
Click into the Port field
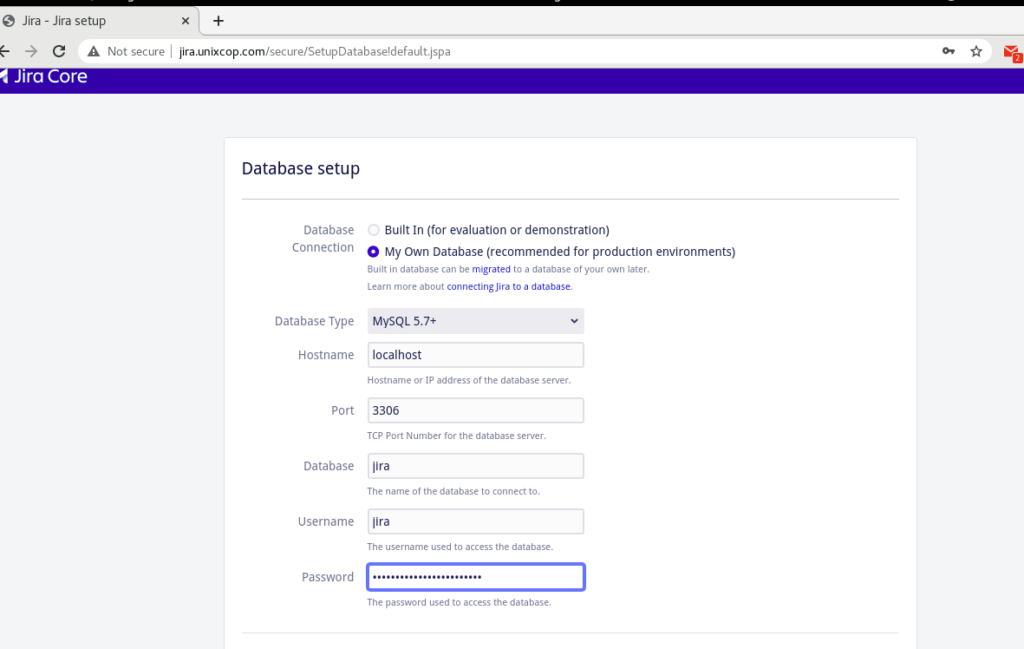click(x=475, y=410)
